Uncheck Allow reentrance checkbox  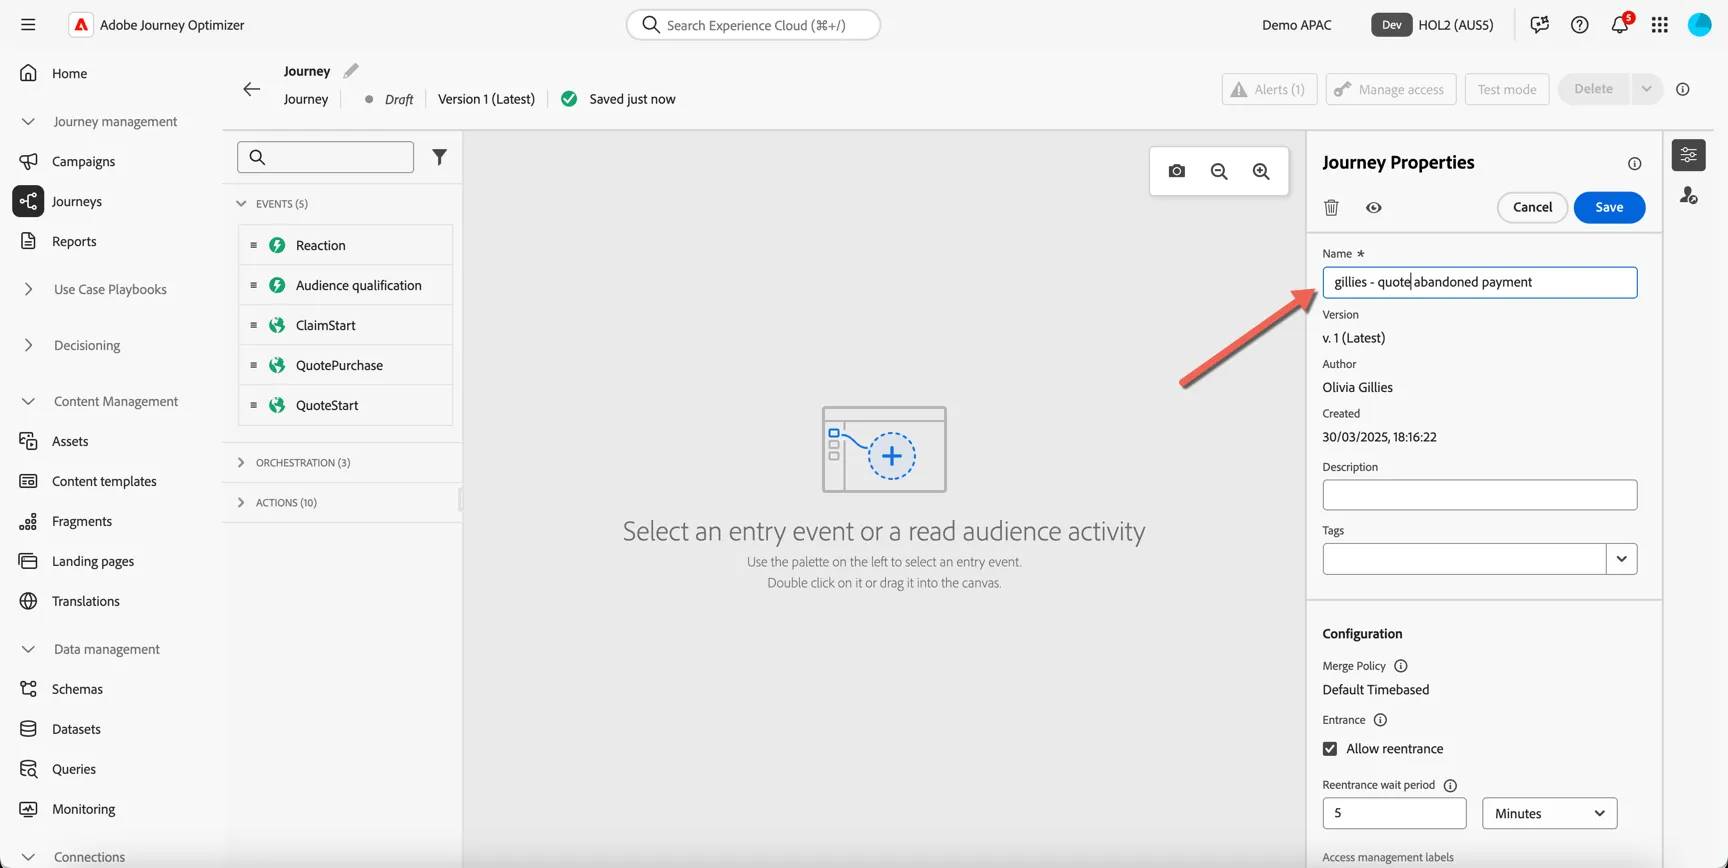click(x=1330, y=749)
